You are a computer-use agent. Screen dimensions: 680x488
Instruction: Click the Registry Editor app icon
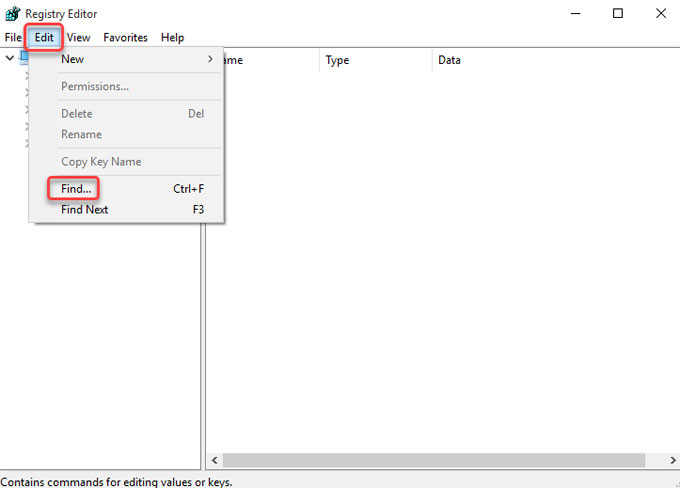coord(12,13)
